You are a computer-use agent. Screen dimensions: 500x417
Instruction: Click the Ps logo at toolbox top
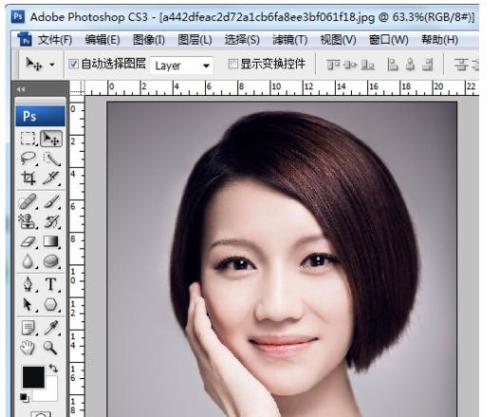pyautogui.click(x=40, y=116)
